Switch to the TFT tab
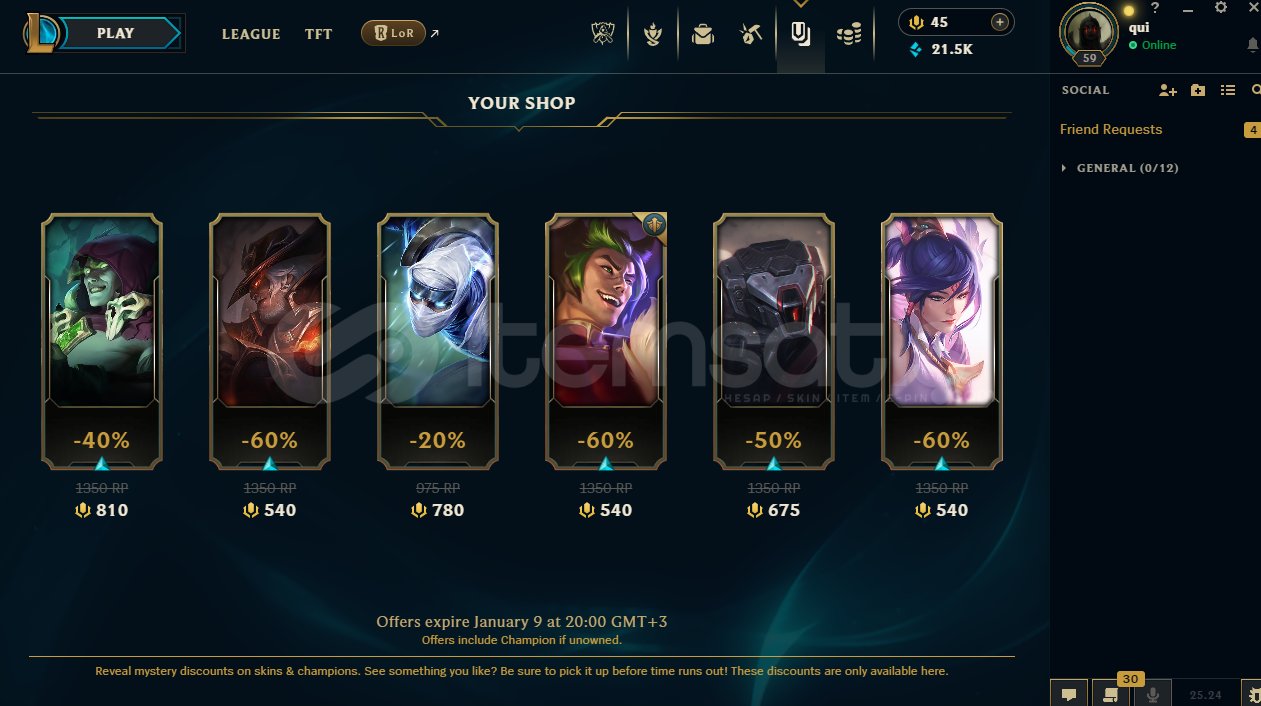1261x706 pixels. 319,34
